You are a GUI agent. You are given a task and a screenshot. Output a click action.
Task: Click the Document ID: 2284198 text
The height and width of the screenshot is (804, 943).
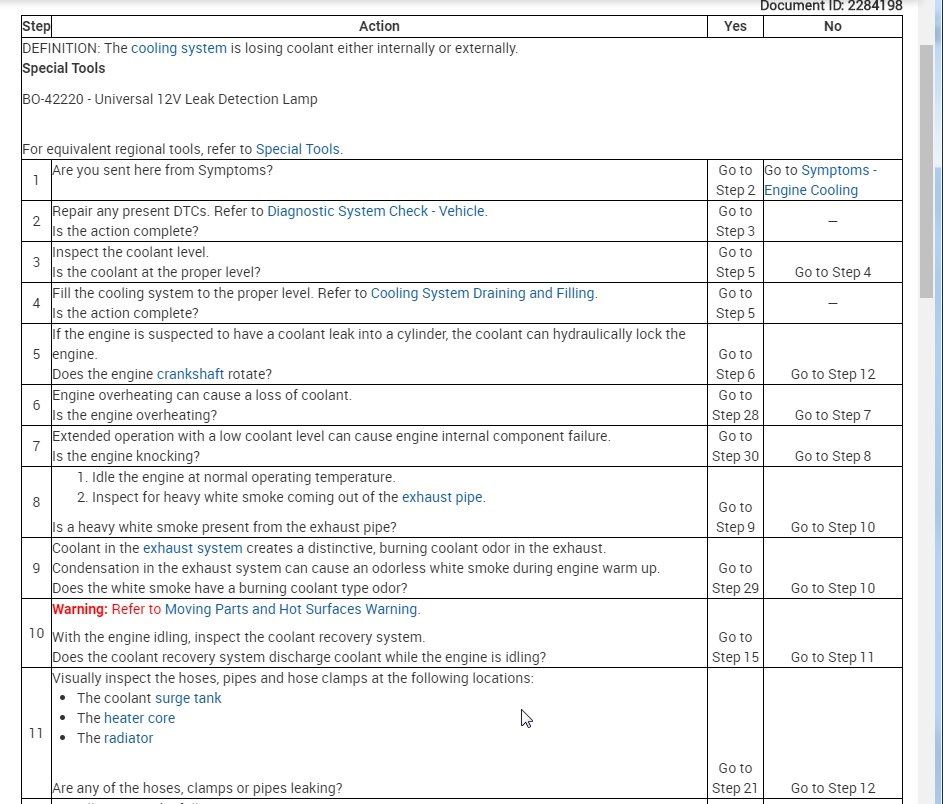[831, 6]
